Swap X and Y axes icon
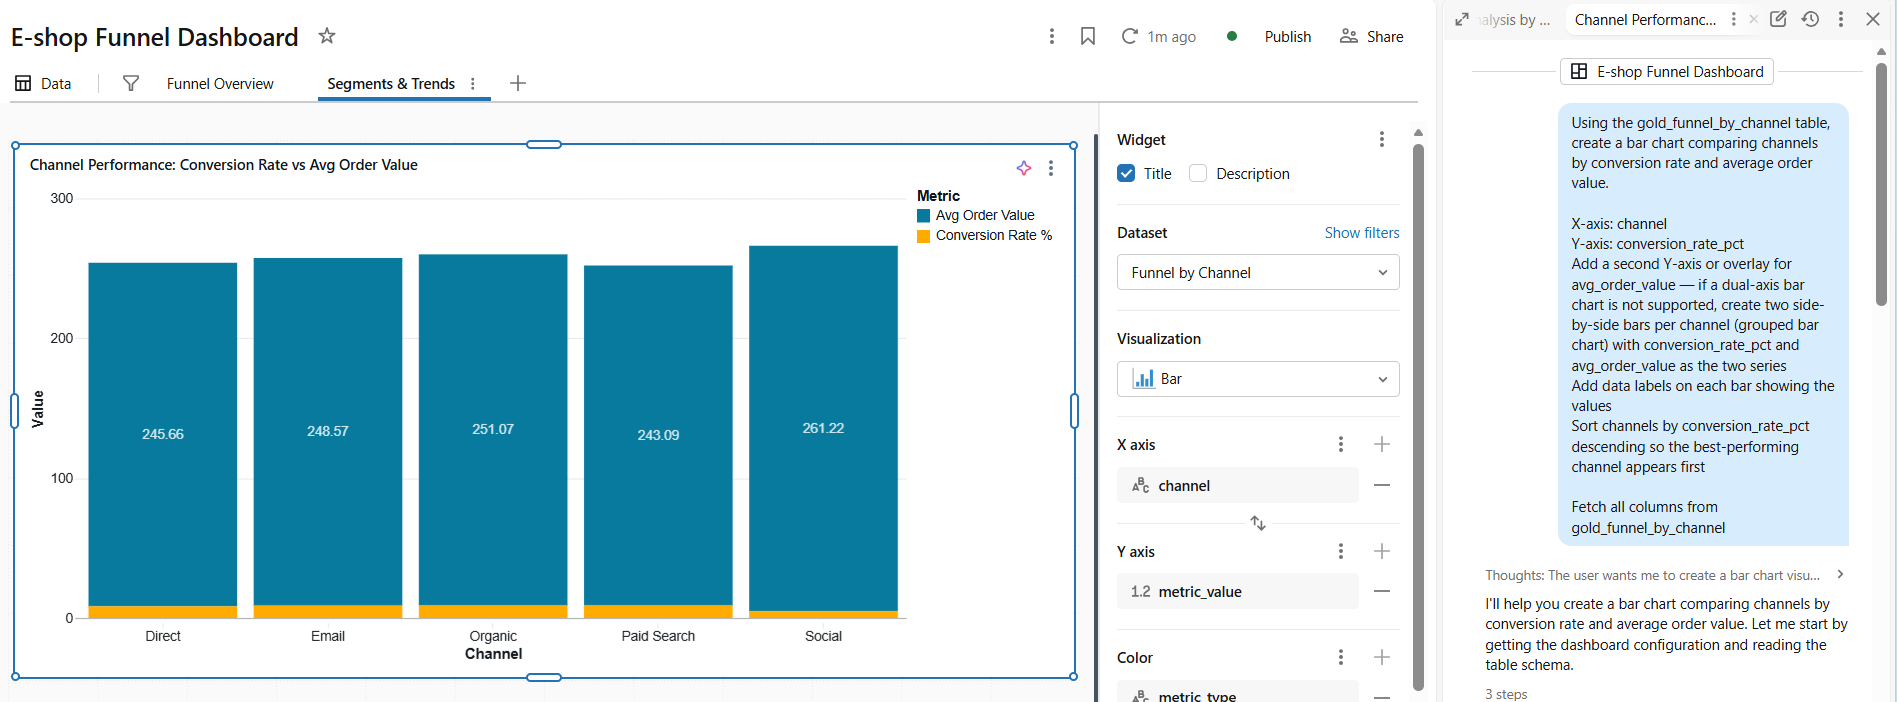This screenshot has height=702, width=1897. 1258,523
